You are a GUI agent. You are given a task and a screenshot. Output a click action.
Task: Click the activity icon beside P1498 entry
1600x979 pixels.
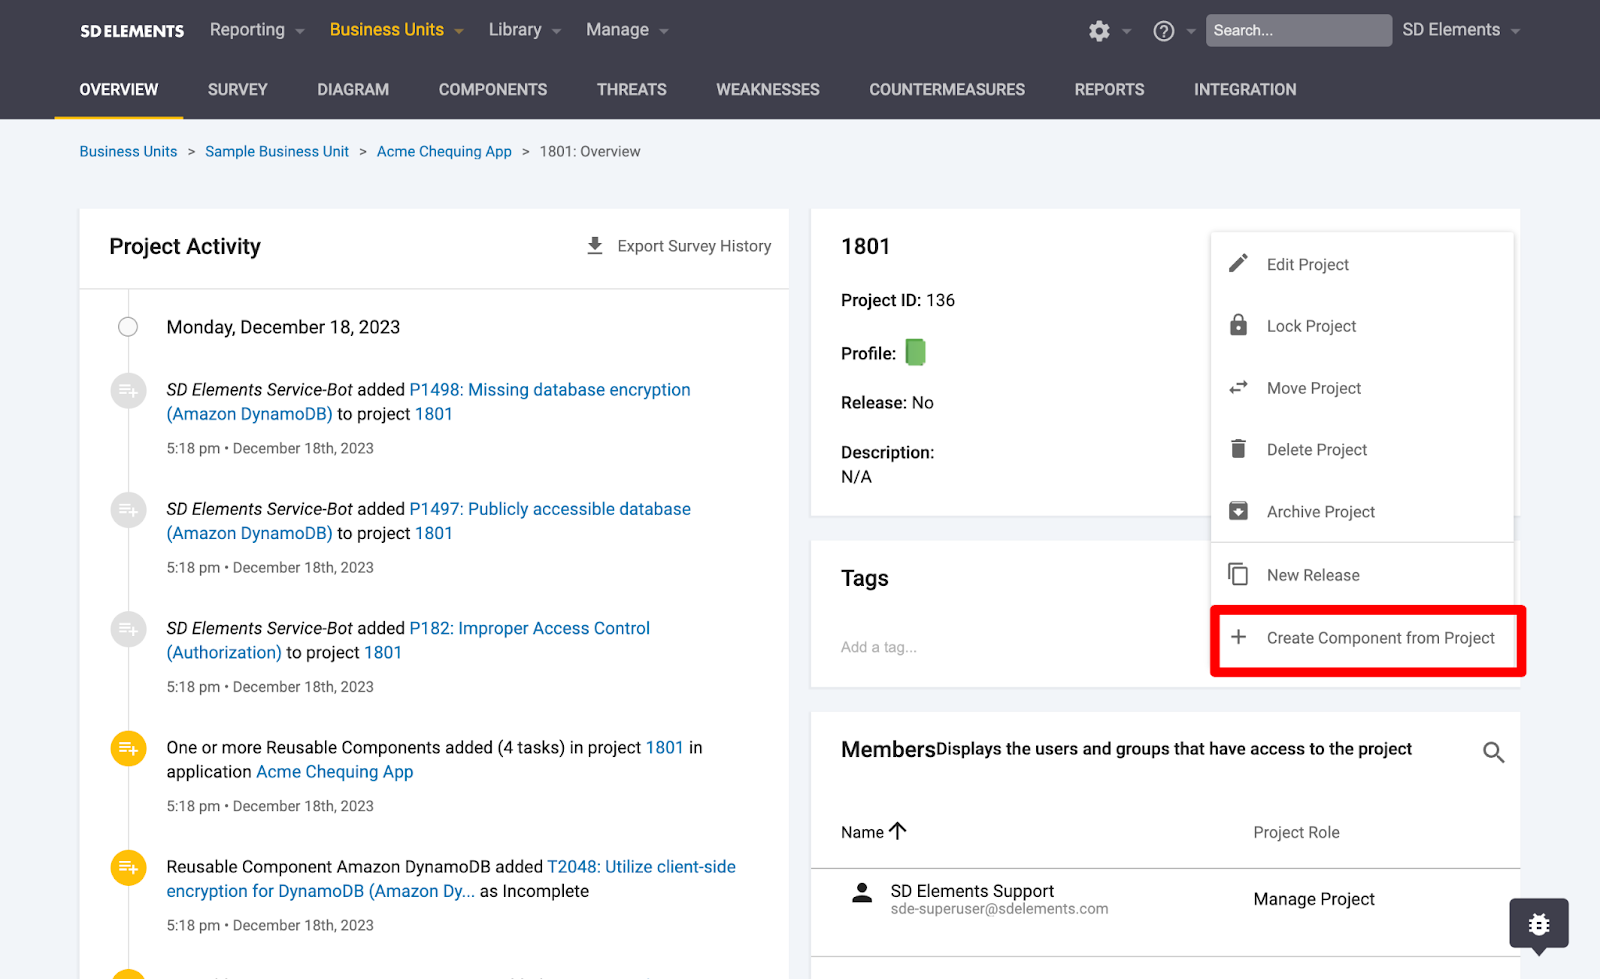pos(128,390)
